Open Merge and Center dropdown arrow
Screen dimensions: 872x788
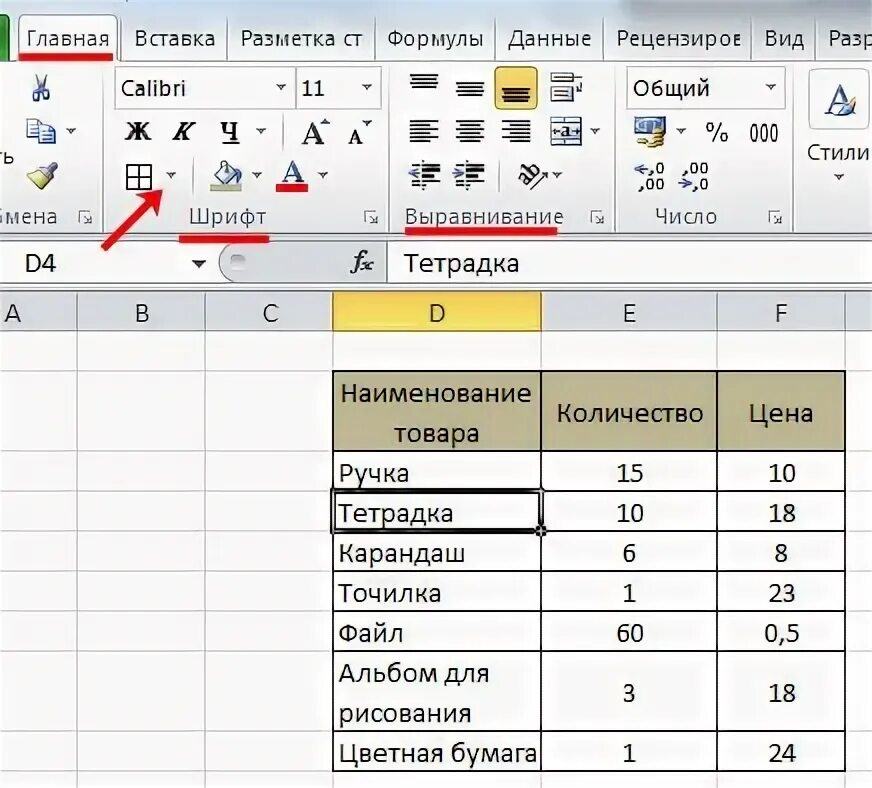[595, 131]
